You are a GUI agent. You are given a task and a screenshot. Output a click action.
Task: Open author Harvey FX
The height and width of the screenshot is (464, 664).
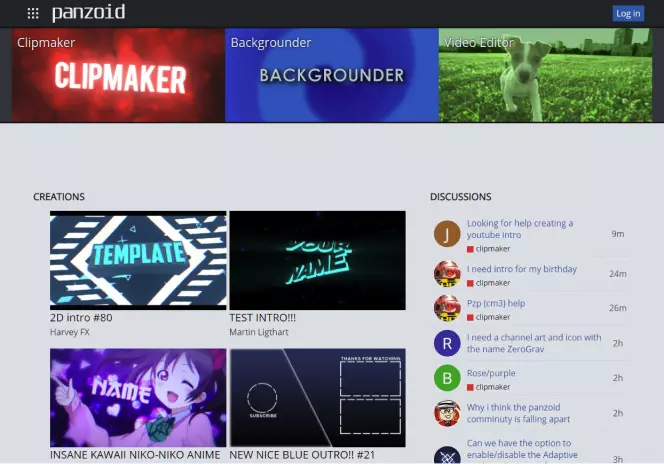click(70, 332)
